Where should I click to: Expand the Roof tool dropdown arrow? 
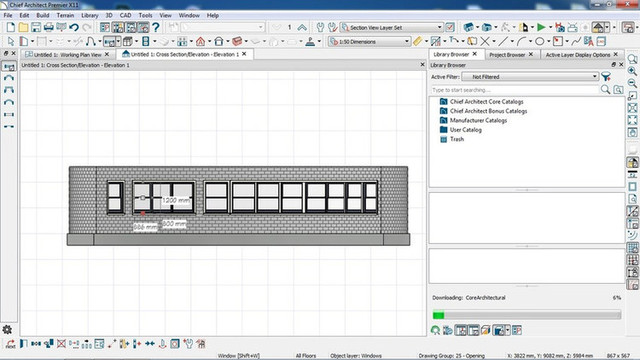[x=209, y=41]
